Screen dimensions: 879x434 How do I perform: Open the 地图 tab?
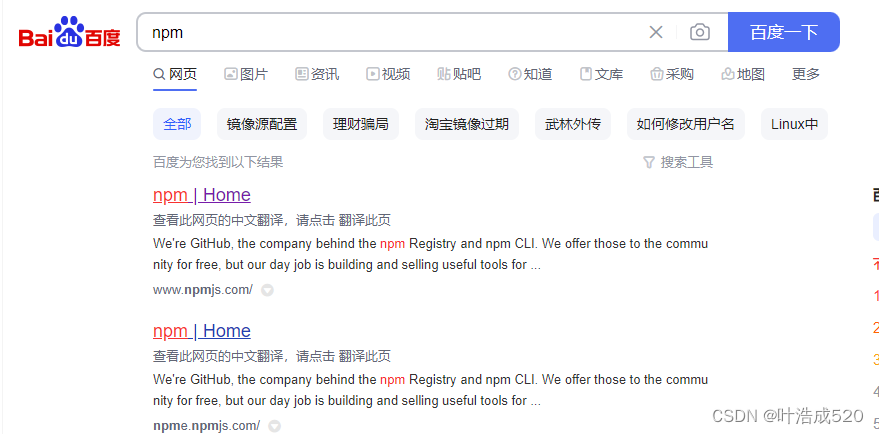(743, 73)
